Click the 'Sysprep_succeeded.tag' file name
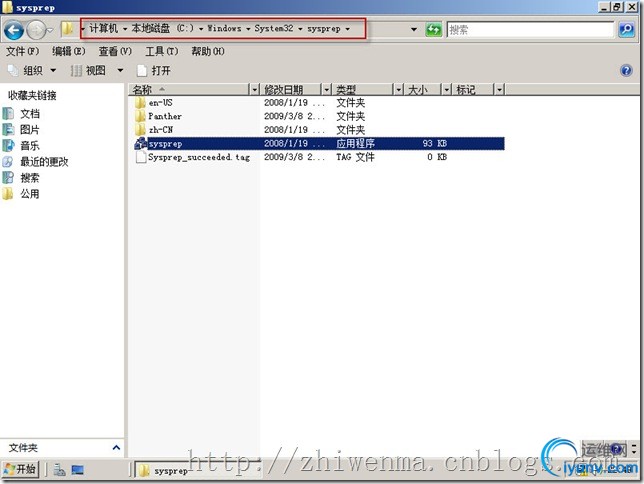The height and width of the screenshot is (484, 644). pyautogui.click(x=199, y=157)
